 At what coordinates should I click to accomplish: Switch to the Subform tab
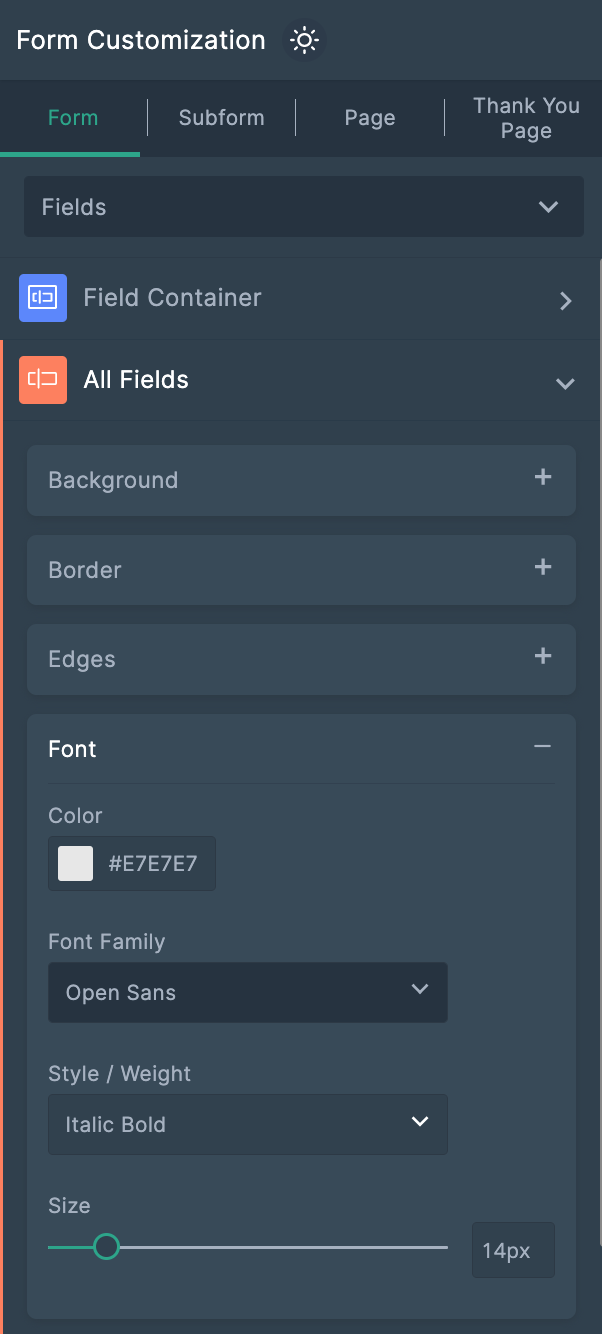222,118
